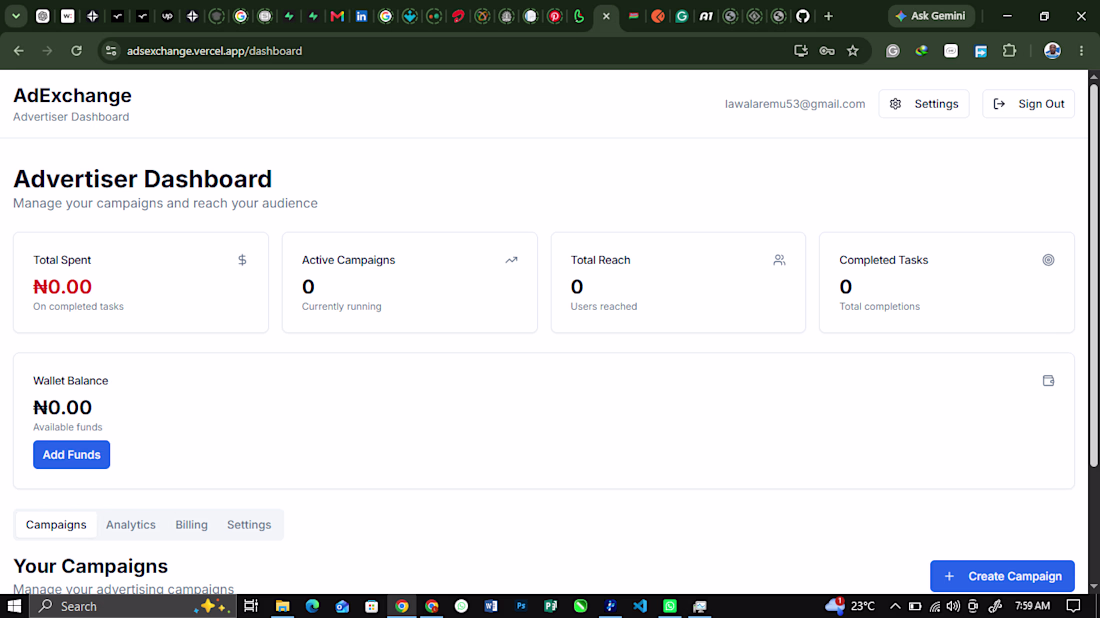Viewport: 1100px width, 618px height.
Task: Click the dollar icon in Total Spent card
Action: point(242,260)
